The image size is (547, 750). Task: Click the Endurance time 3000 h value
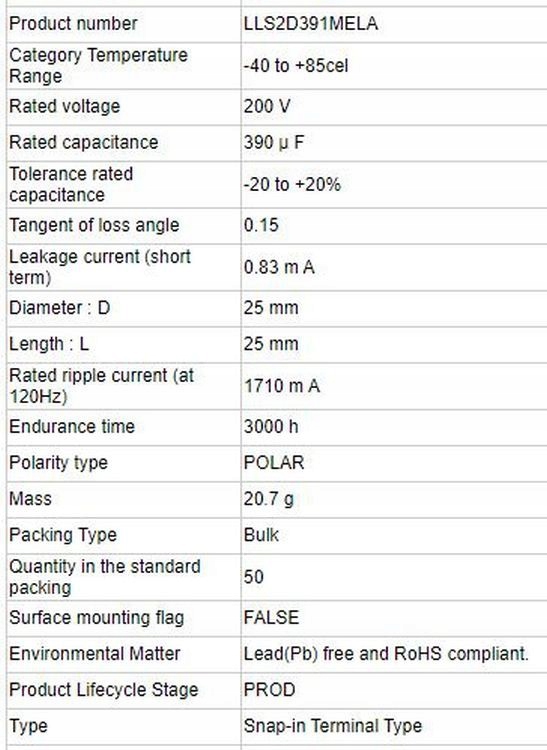(271, 426)
